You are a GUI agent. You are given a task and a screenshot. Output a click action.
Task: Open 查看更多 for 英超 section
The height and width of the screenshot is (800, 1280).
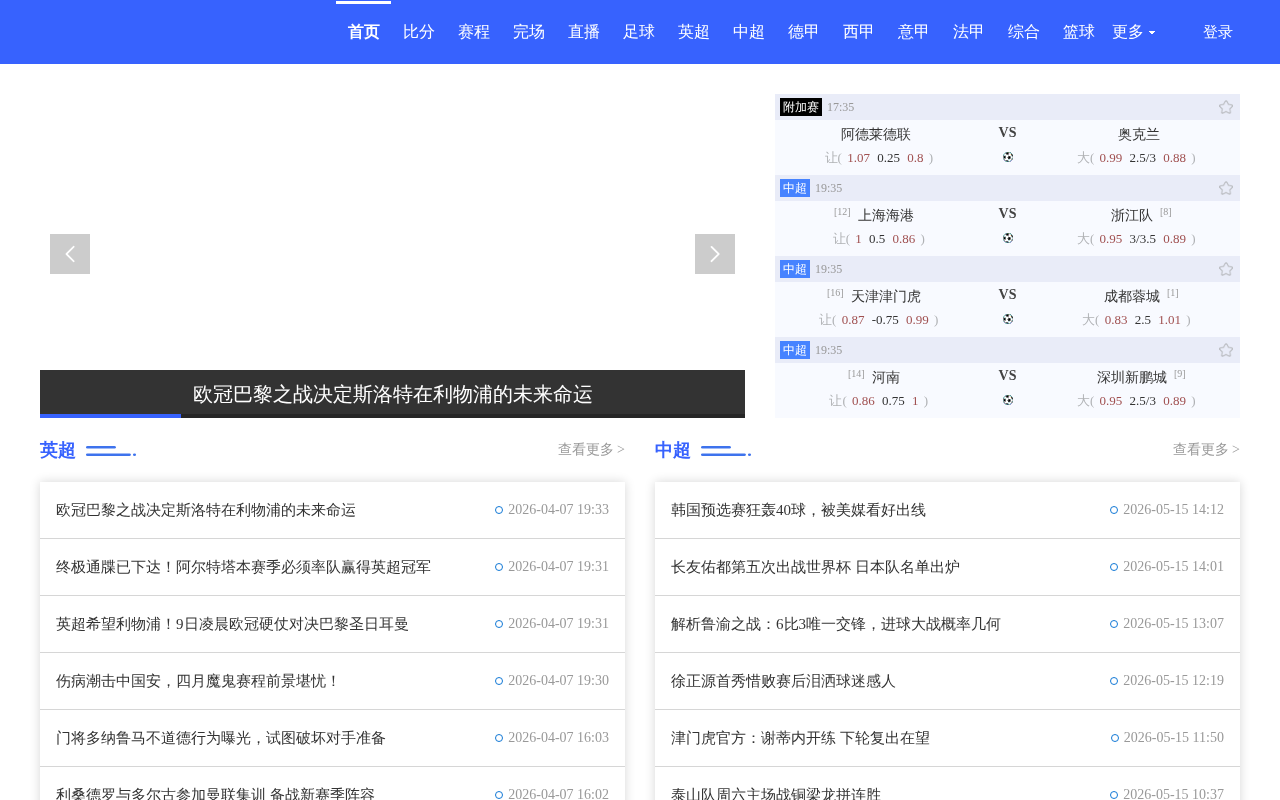pos(591,450)
